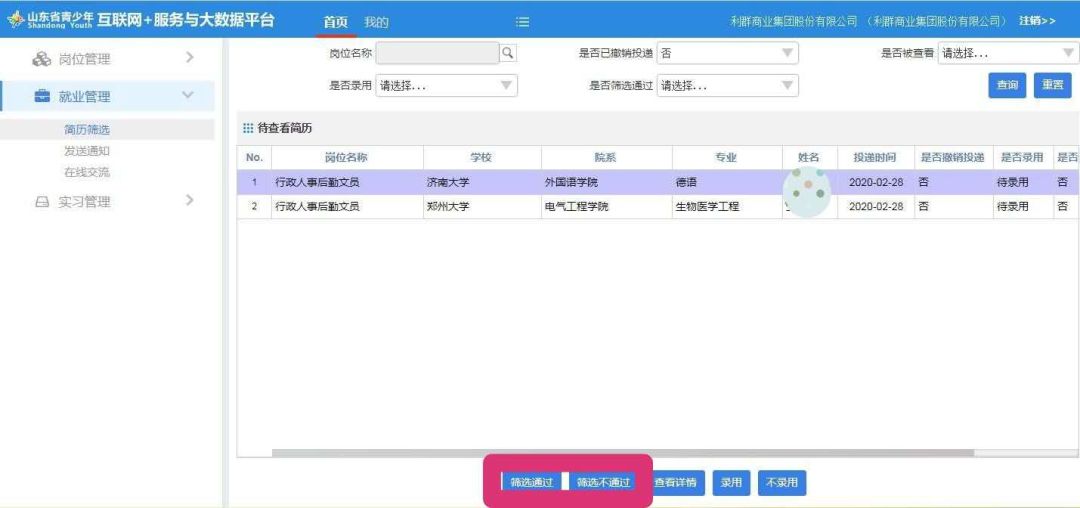Click the 实习管理 sidebar icon

click(x=41, y=202)
